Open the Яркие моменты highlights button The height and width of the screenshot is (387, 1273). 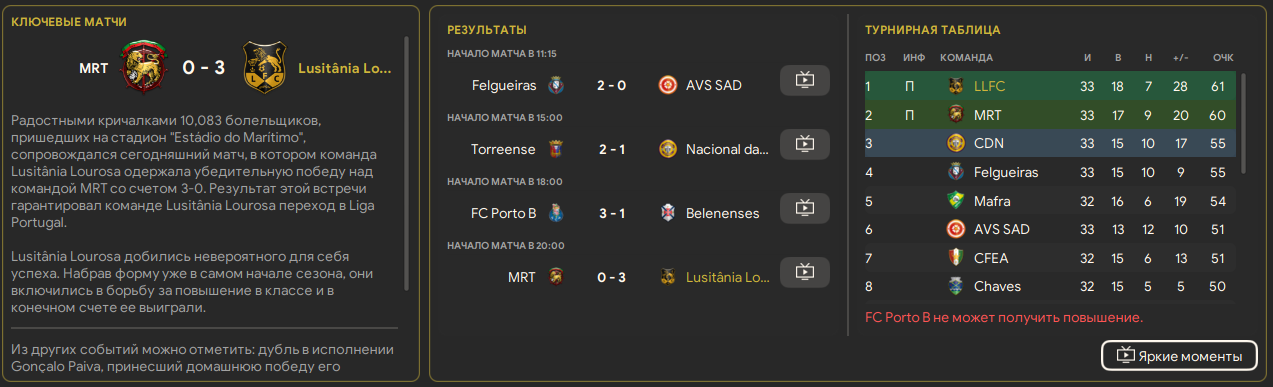1179,355
